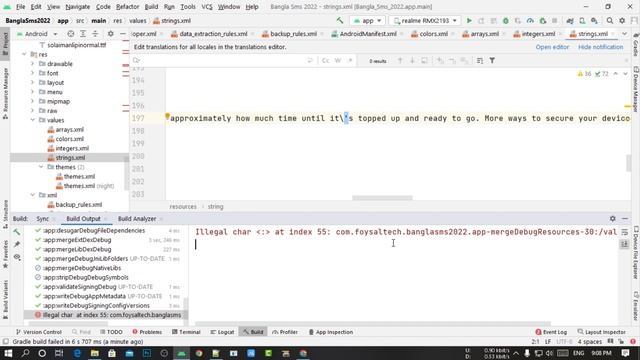
Task: Click Open editor link
Action: tap(552, 47)
